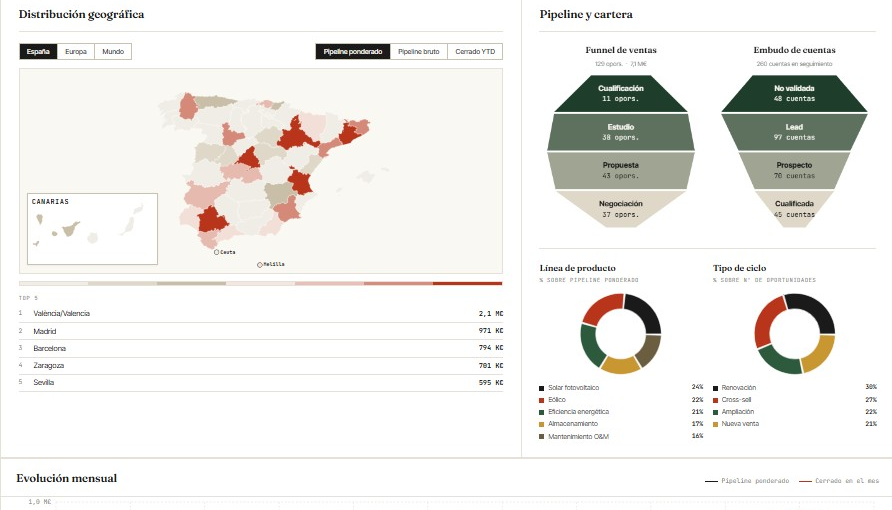The width and height of the screenshot is (892, 510).
Task: Click Ampliación legend swatch
Action: tap(716, 412)
